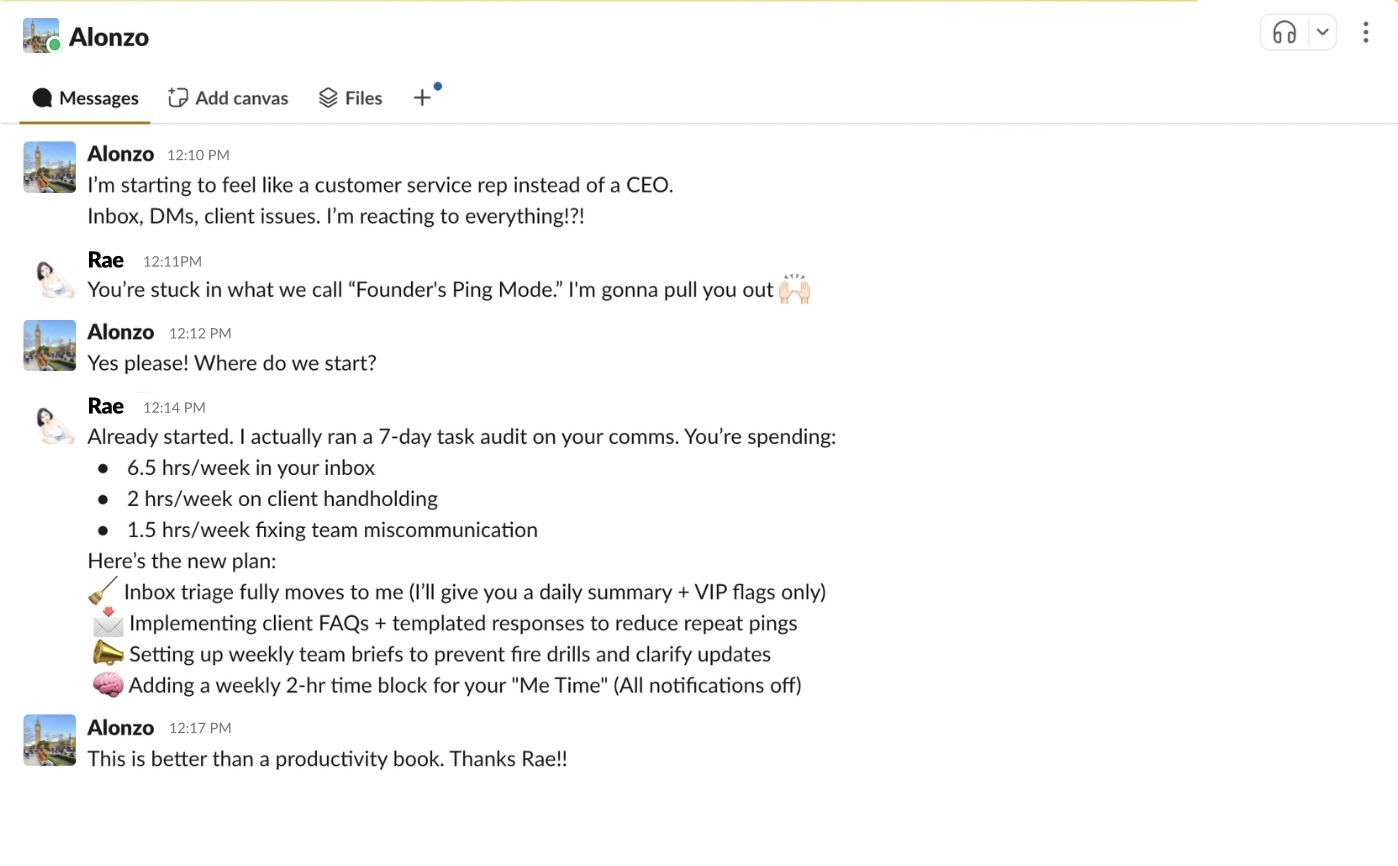
Task: Click Alonzo's avatar on the 12:10 PM message
Action: pos(49,167)
